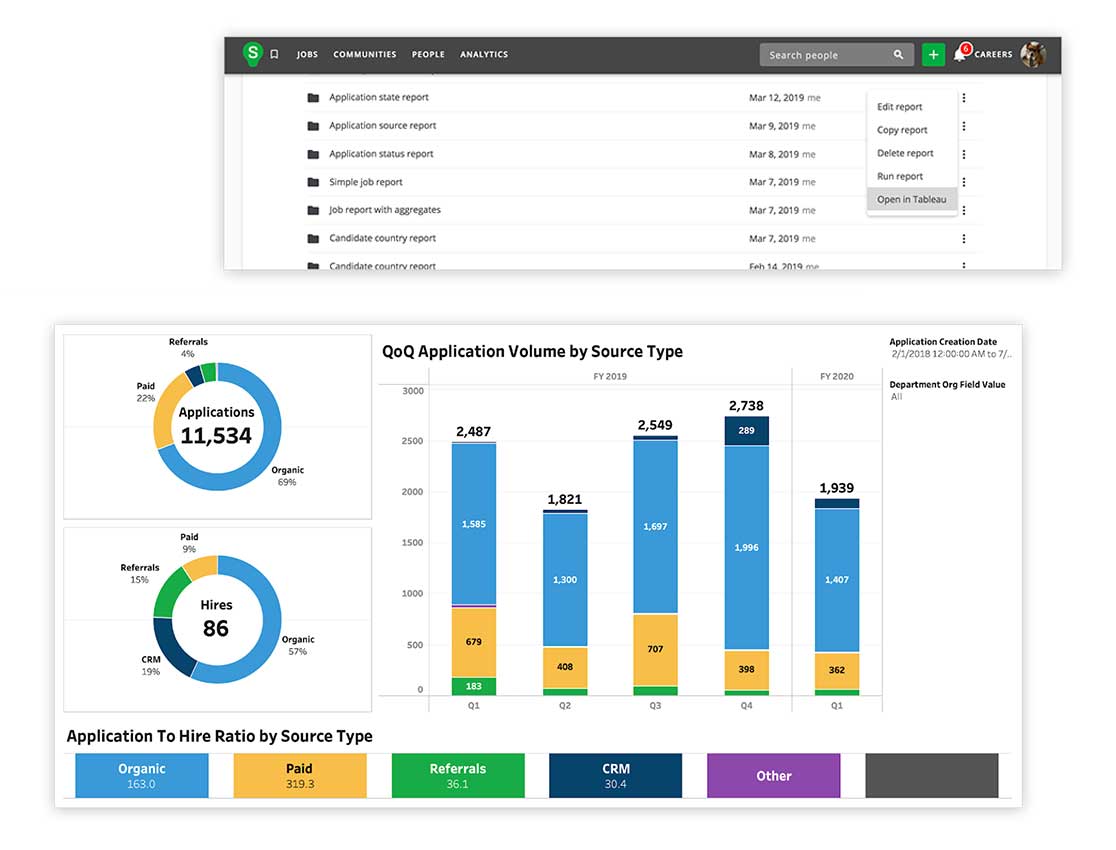This screenshot has height=850, width=1116.
Task: Open the Analytics menu in navbar
Action: pyautogui.click(x=484, y=55)
